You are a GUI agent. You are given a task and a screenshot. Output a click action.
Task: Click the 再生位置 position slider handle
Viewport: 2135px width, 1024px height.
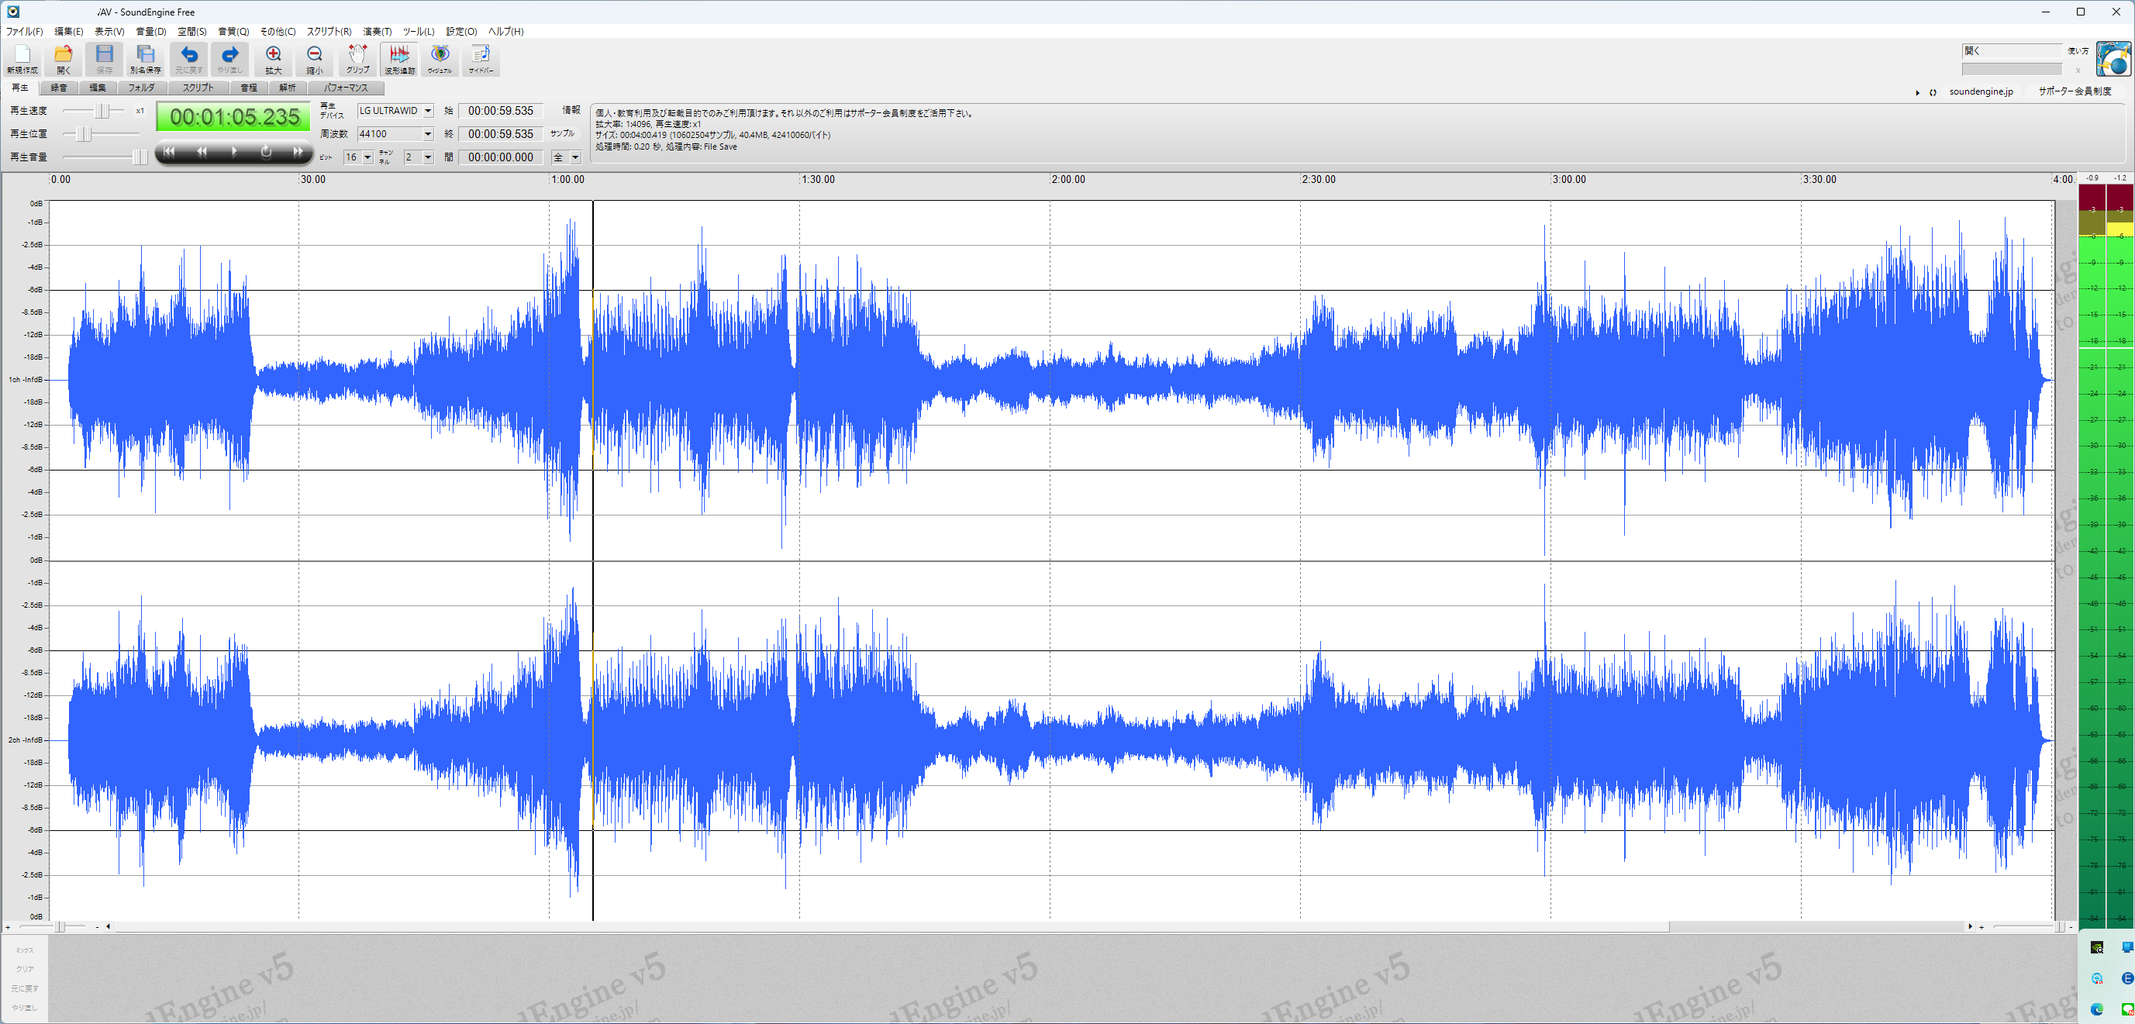tap(85, 134)
